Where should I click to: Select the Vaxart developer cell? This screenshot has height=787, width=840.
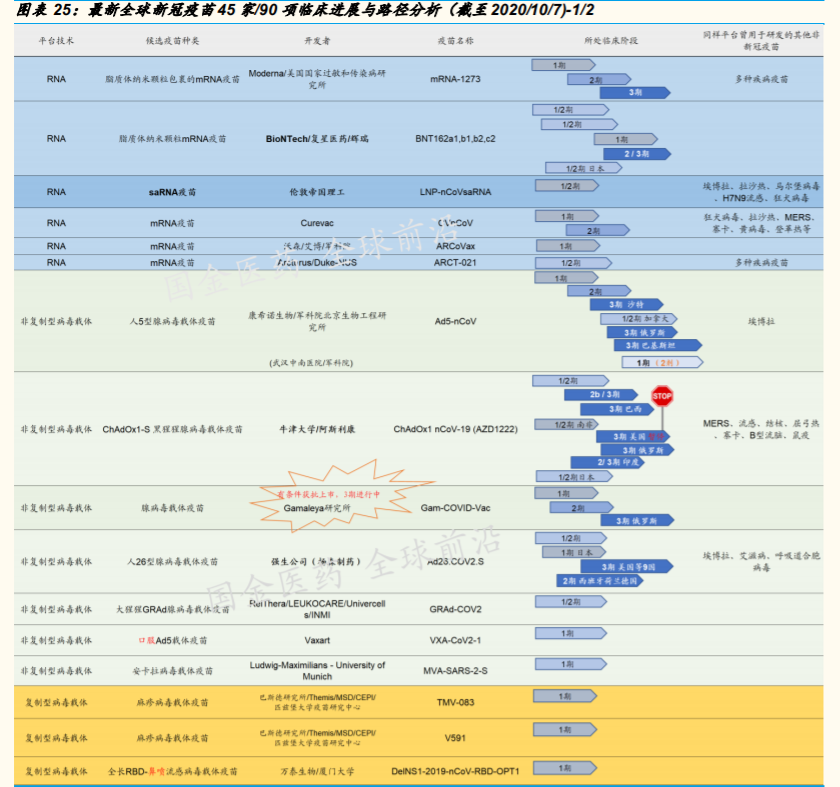point(317,640)
